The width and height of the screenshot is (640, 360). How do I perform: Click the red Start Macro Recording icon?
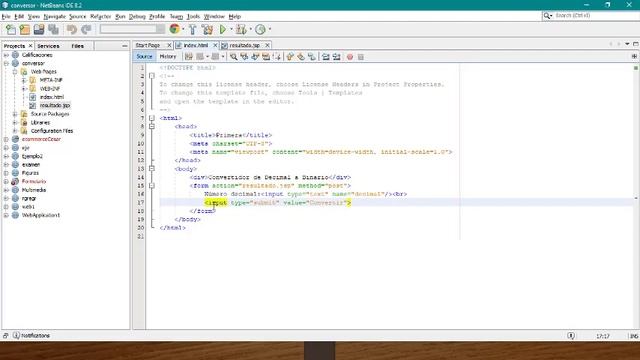click(x=350, y=57)
